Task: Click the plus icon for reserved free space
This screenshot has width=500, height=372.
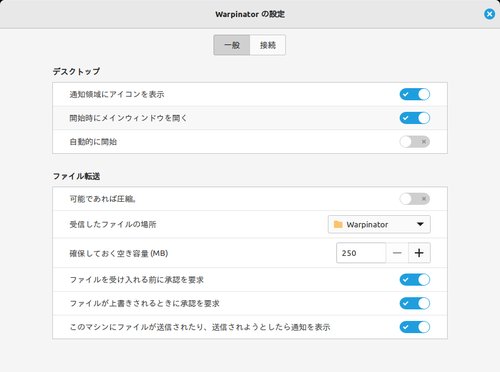Action: [x=419, y=253]
